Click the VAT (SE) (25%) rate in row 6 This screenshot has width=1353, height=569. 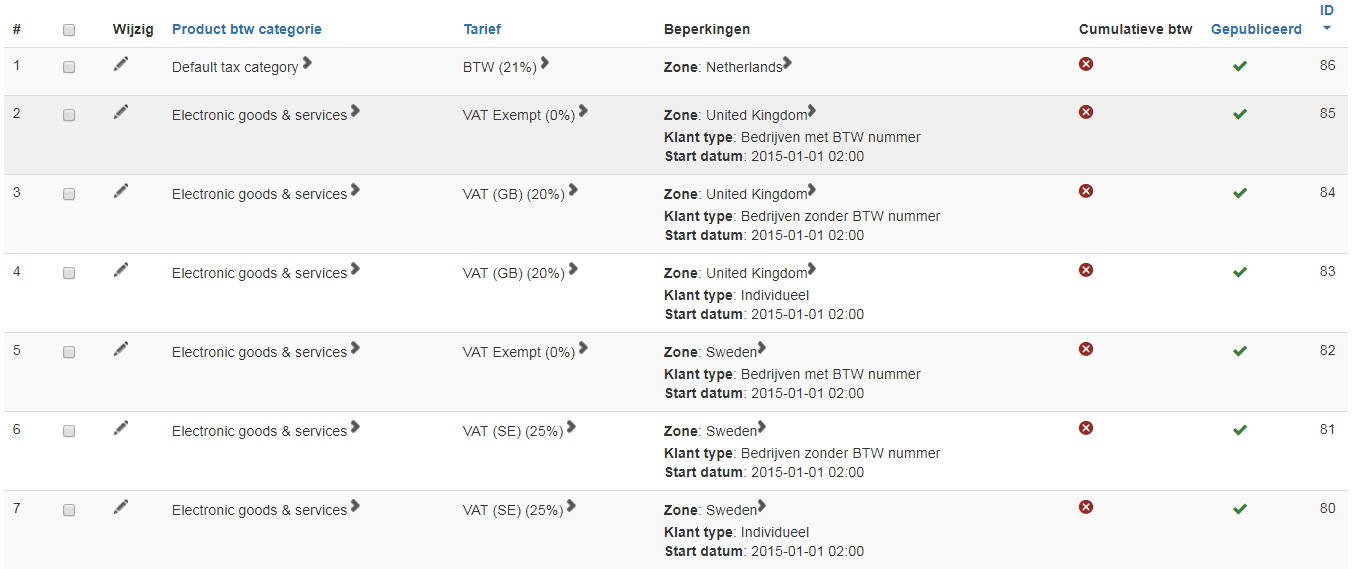[513, 431]
